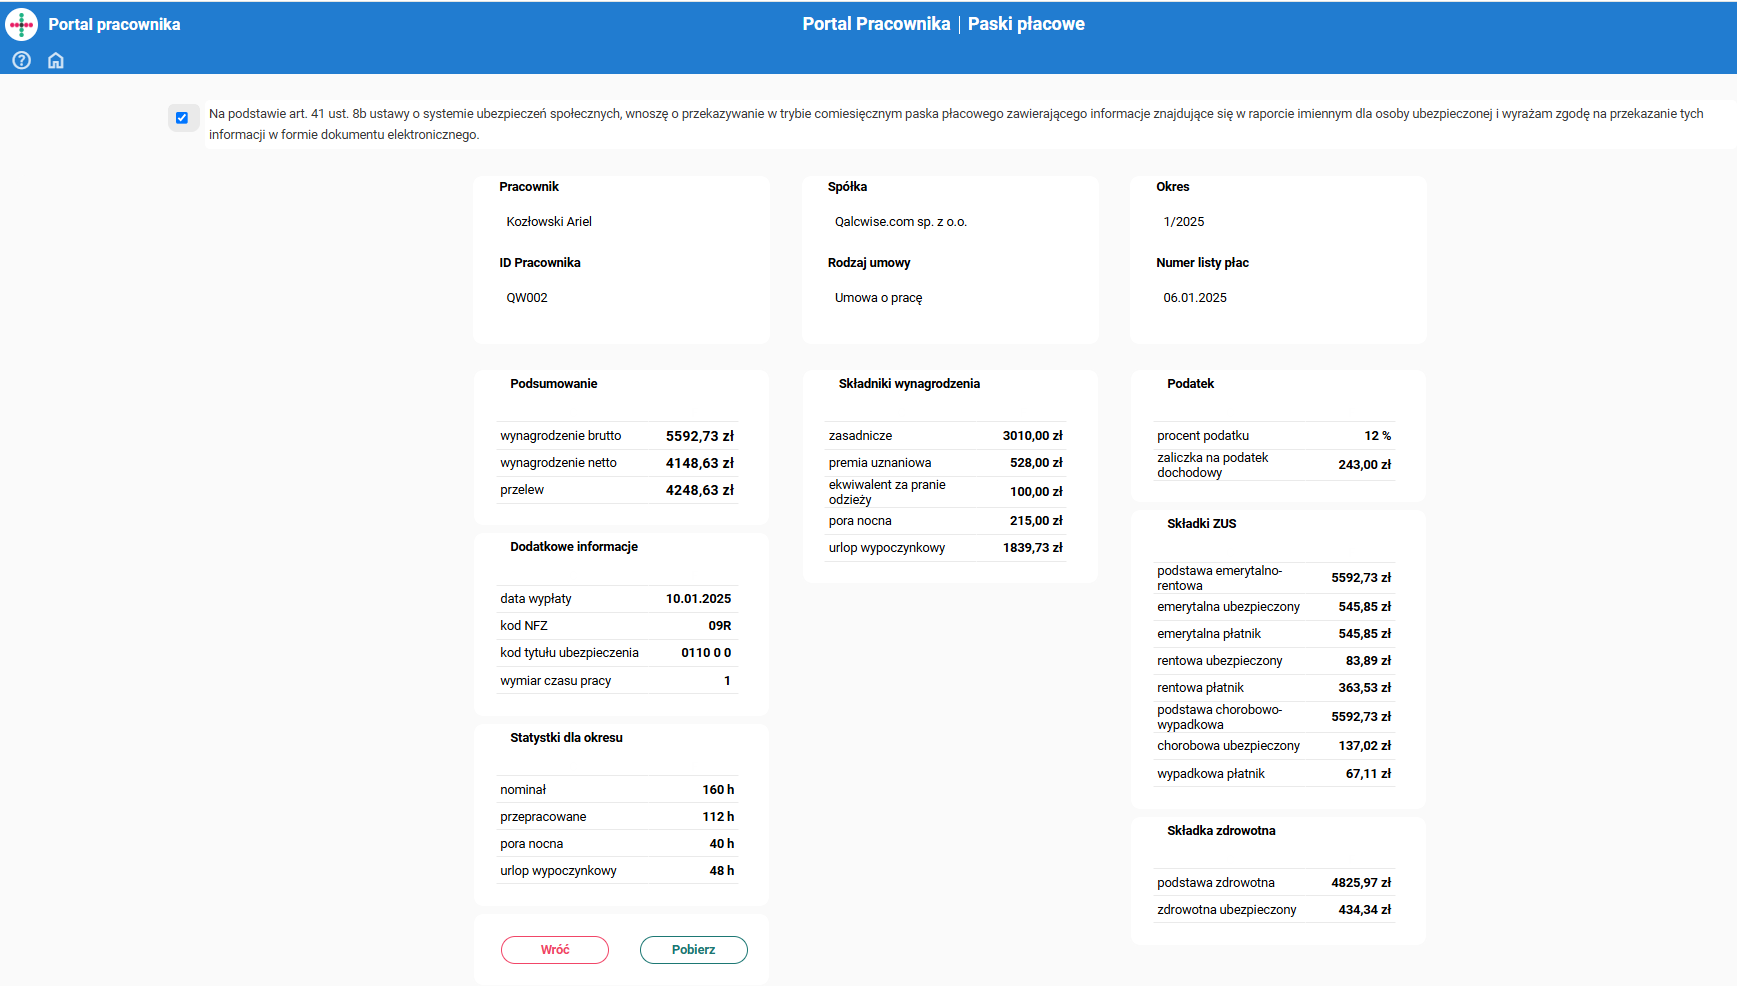Click the wynagrodzenie brutto amount 5592,73 zł

click(x=699, y=436)
